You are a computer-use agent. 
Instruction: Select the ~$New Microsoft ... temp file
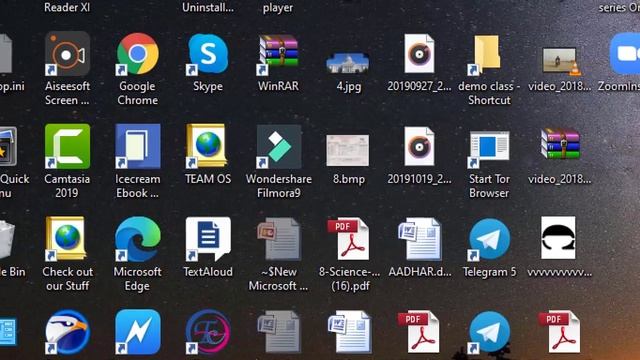point(280,239)
